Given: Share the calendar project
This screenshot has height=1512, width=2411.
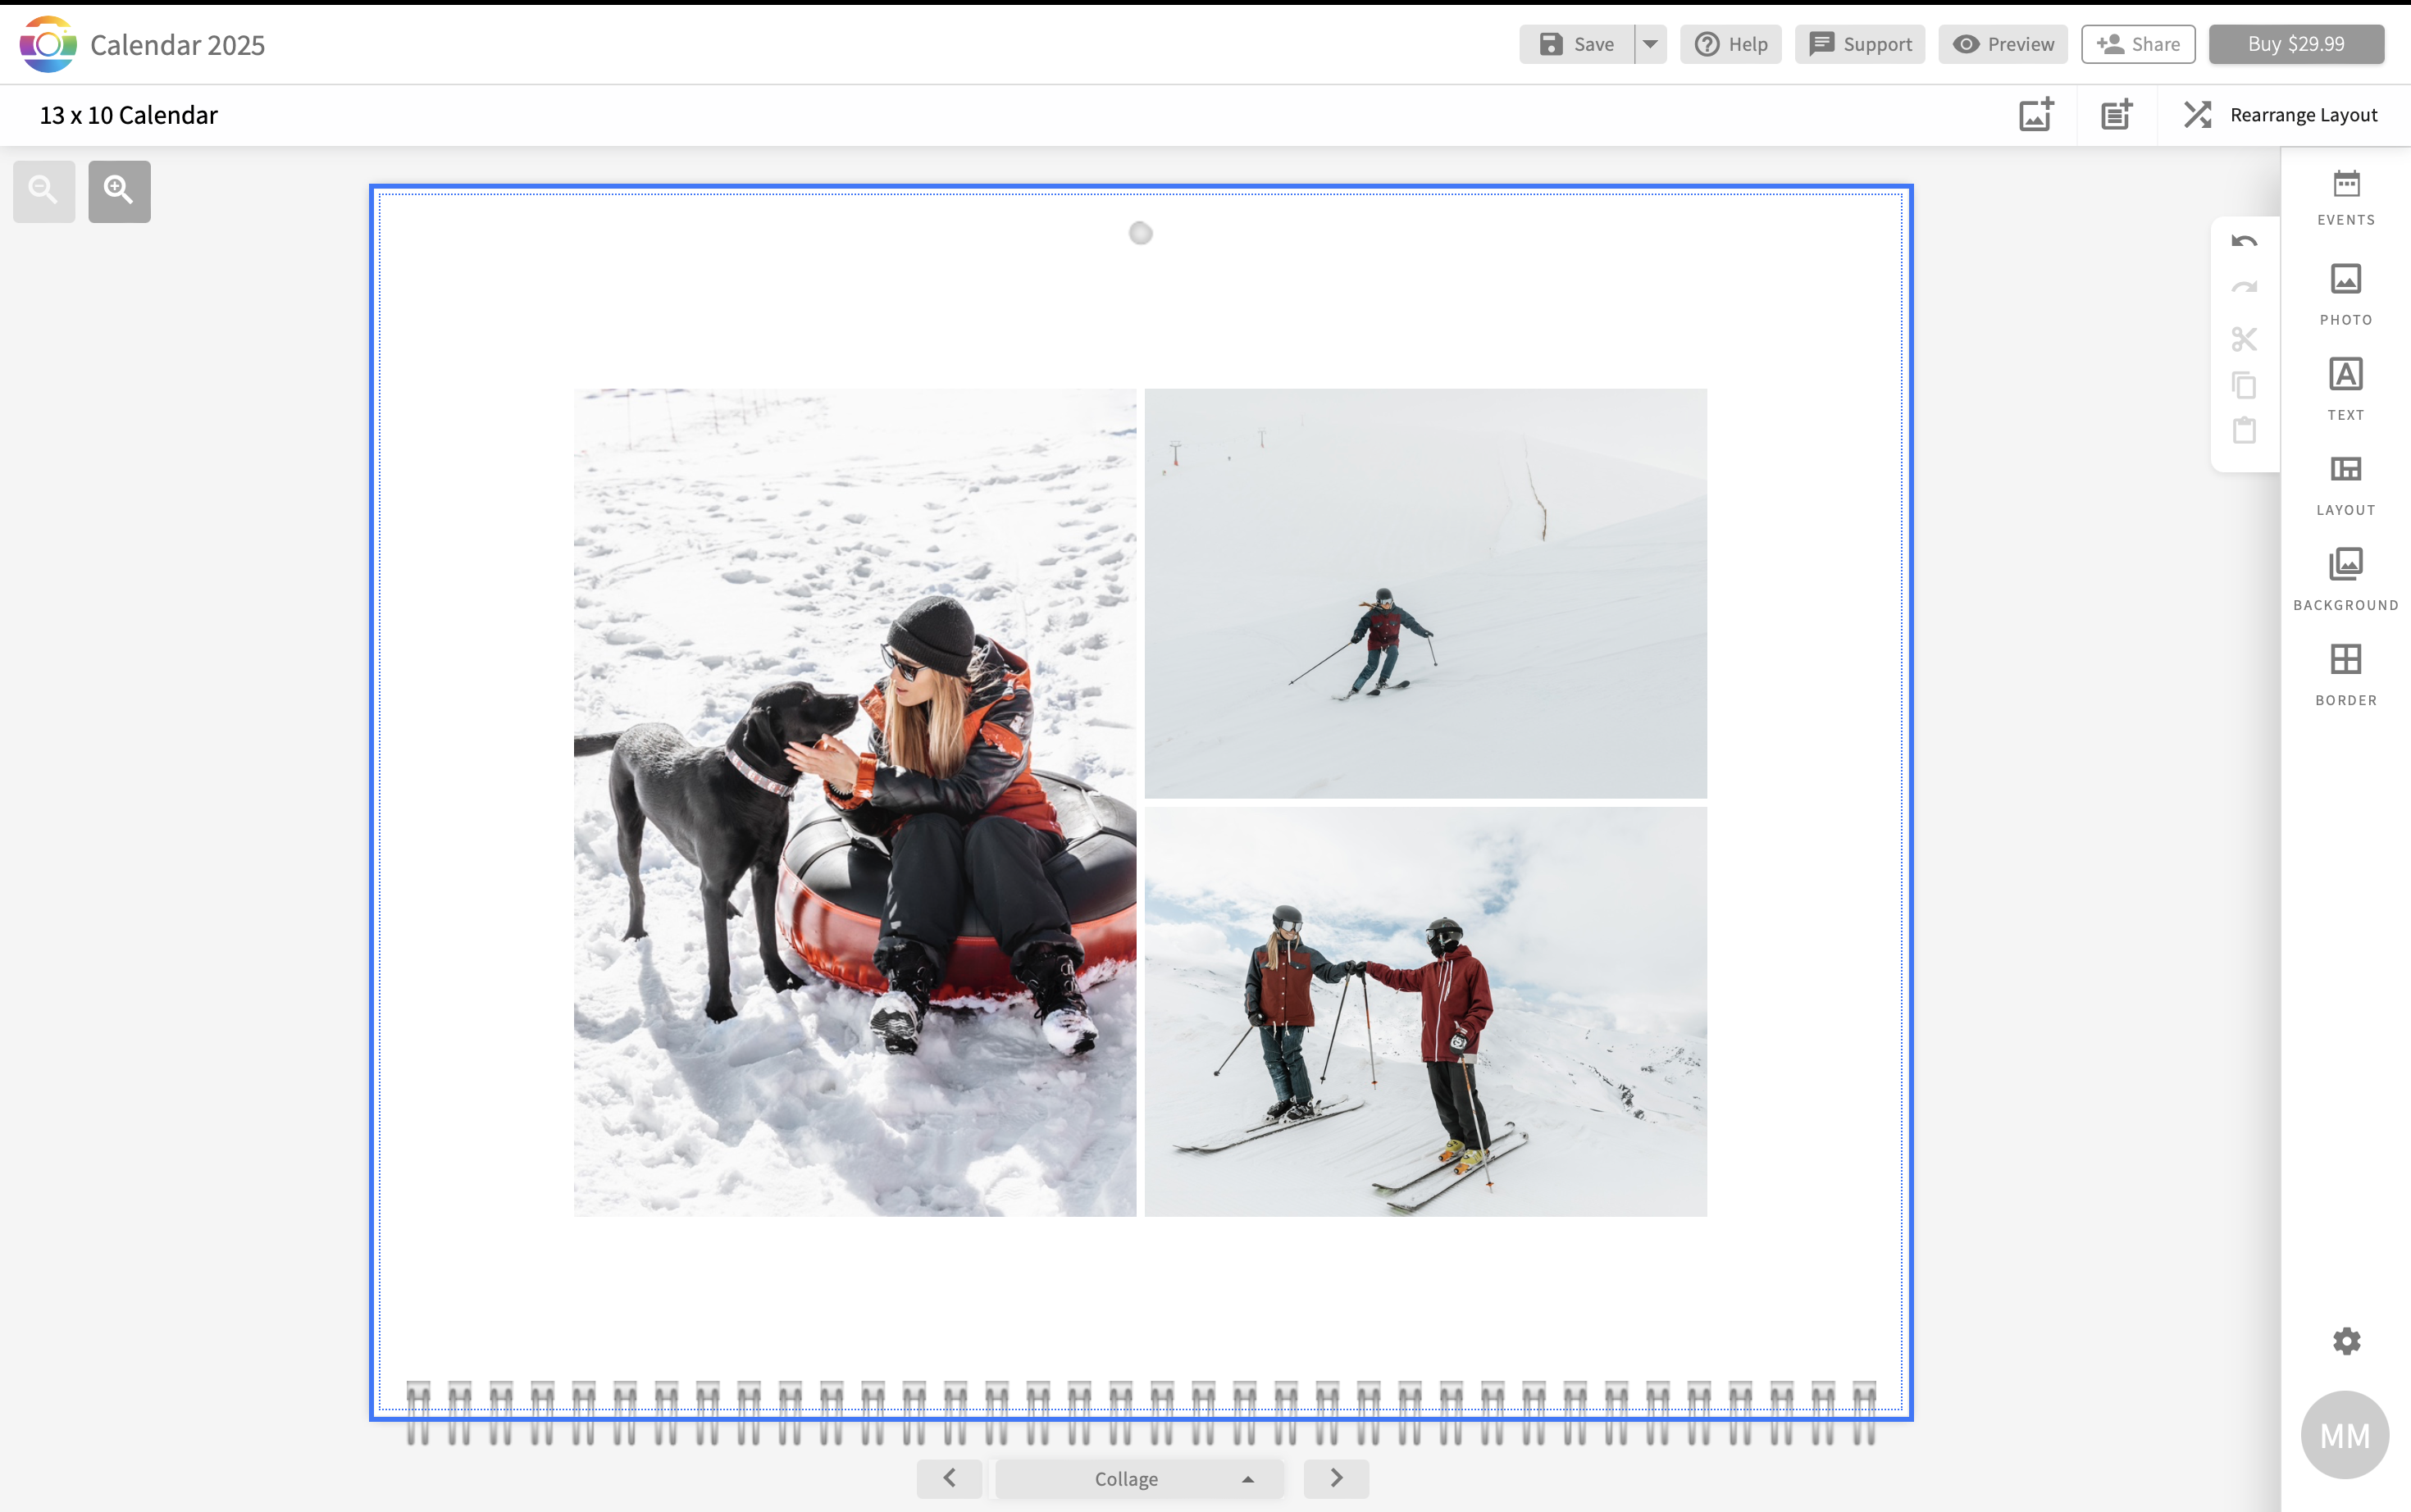Looking at the screenshot, I should click(2138, 44).
